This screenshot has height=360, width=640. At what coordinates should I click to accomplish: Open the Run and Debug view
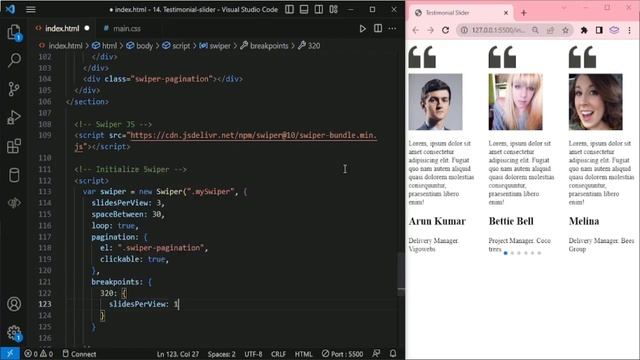[x=14, y=118]
